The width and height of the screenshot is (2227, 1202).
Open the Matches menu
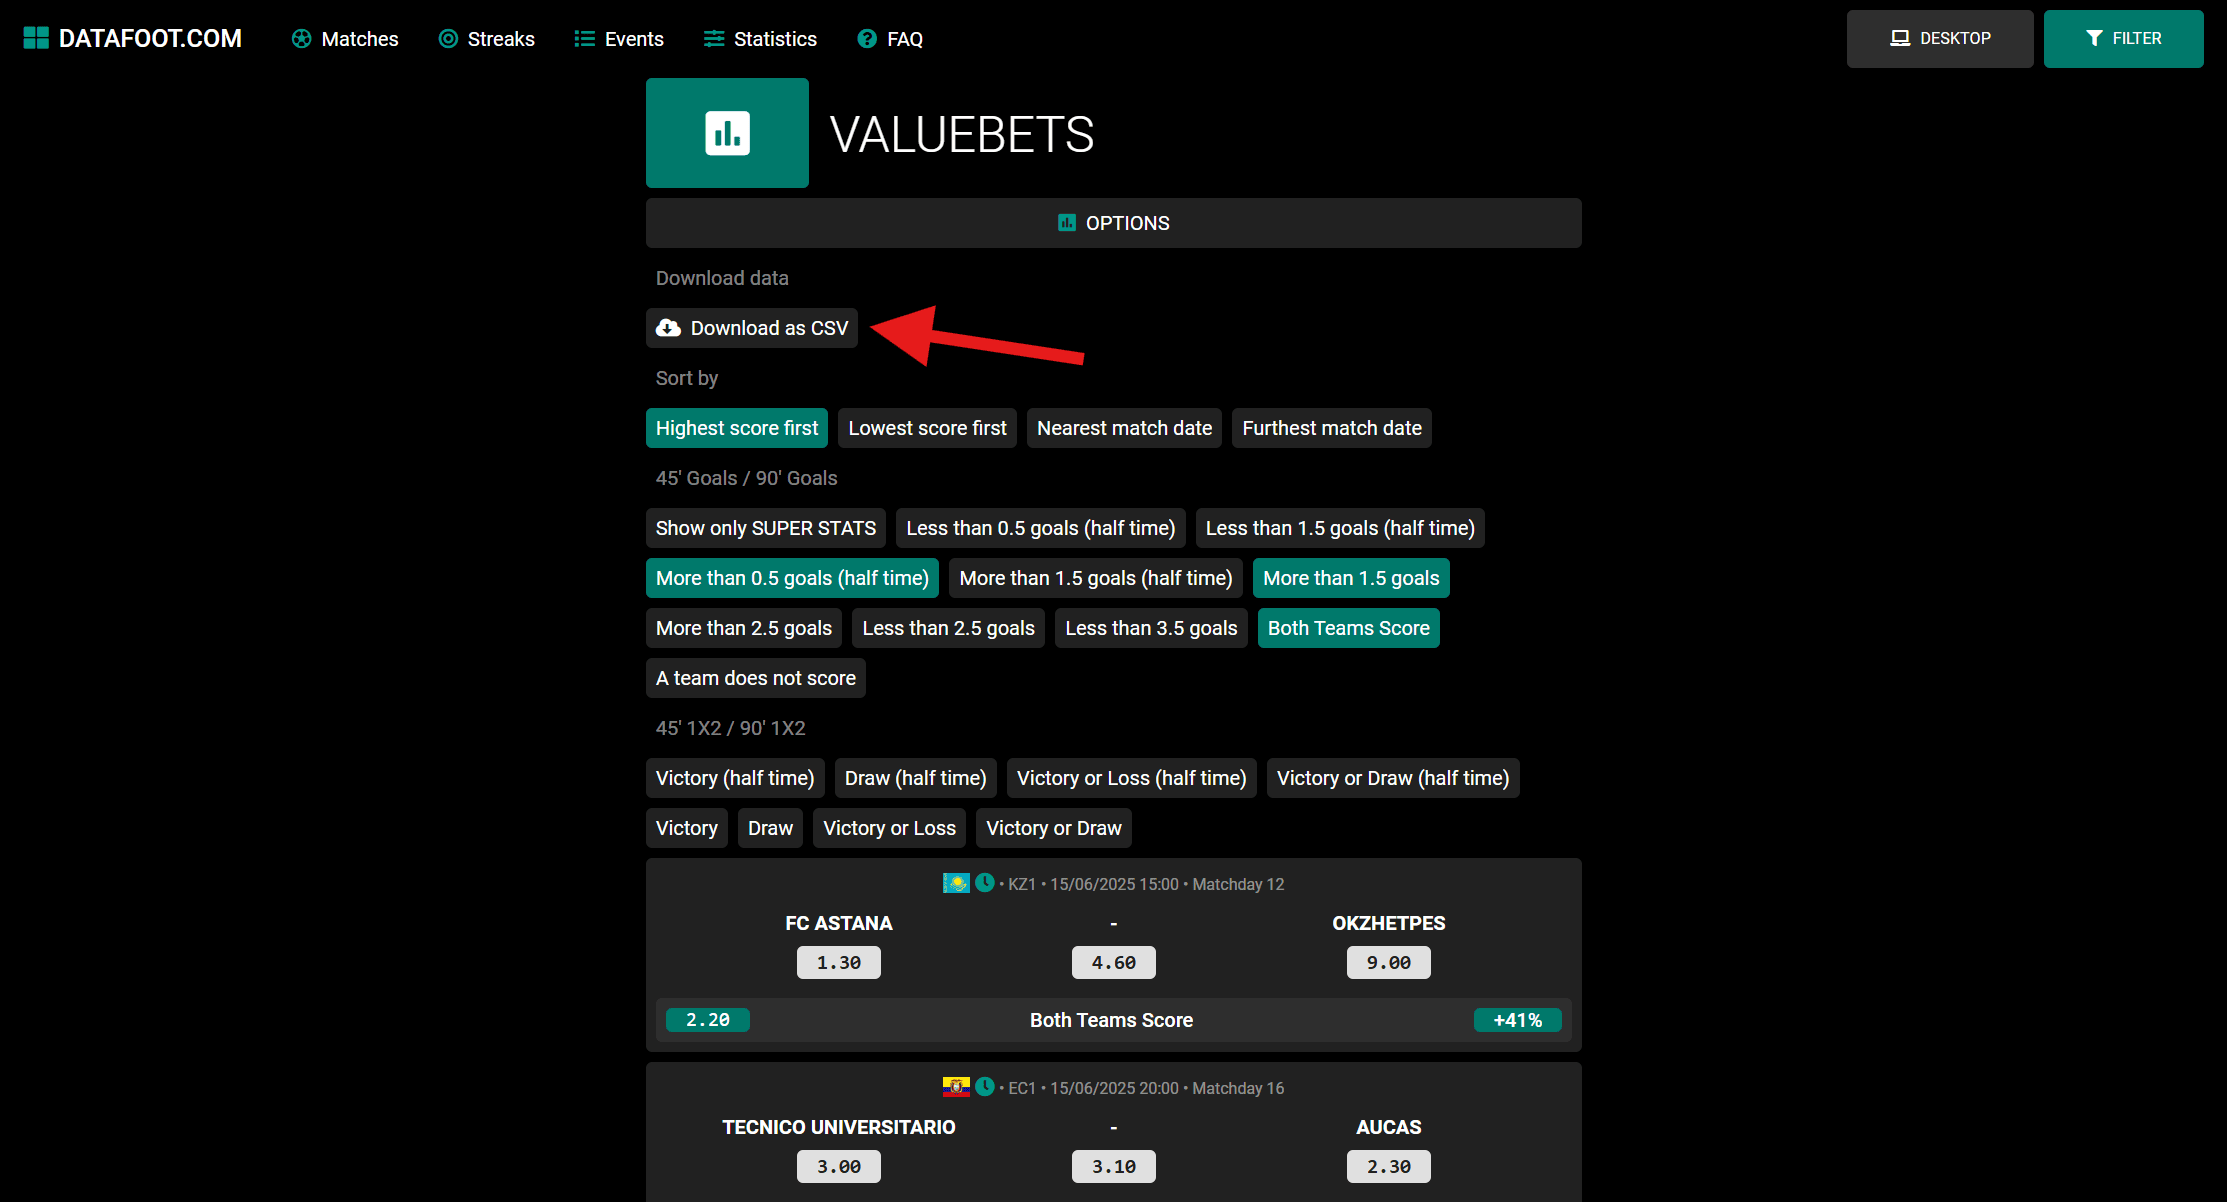(345, 39)
